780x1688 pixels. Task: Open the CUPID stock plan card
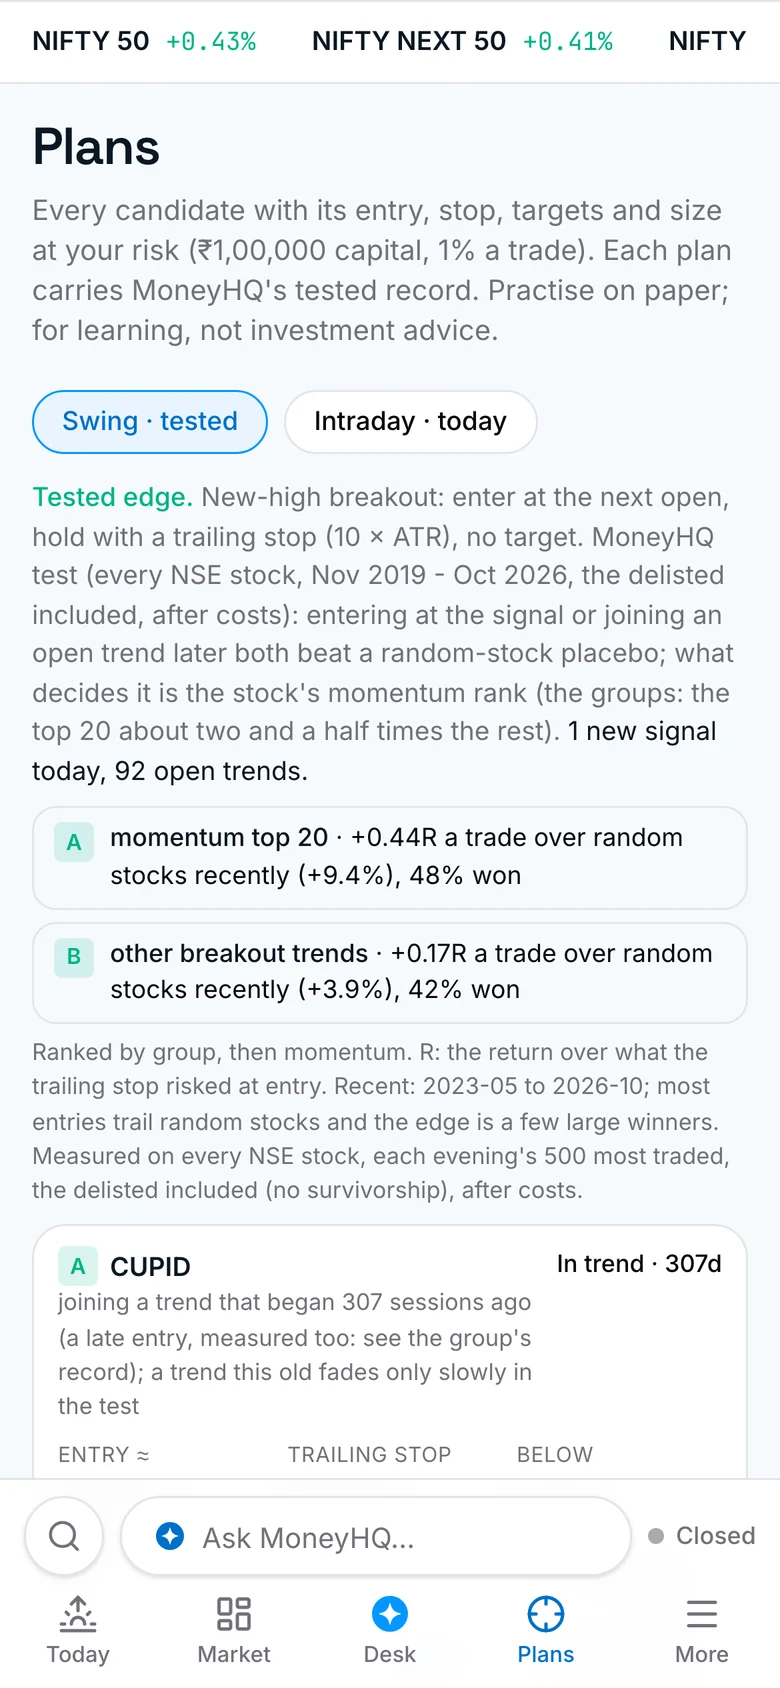click(390, 1352)
